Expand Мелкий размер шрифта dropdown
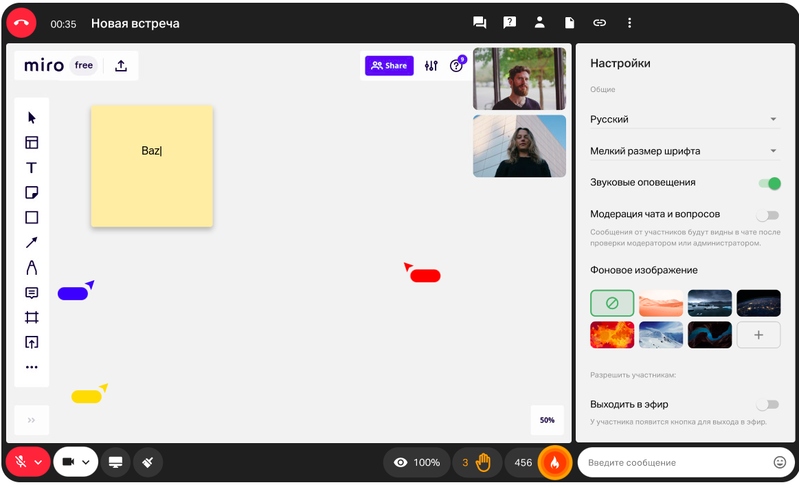This screenshot has height=485, width=799. click(683, 151)
